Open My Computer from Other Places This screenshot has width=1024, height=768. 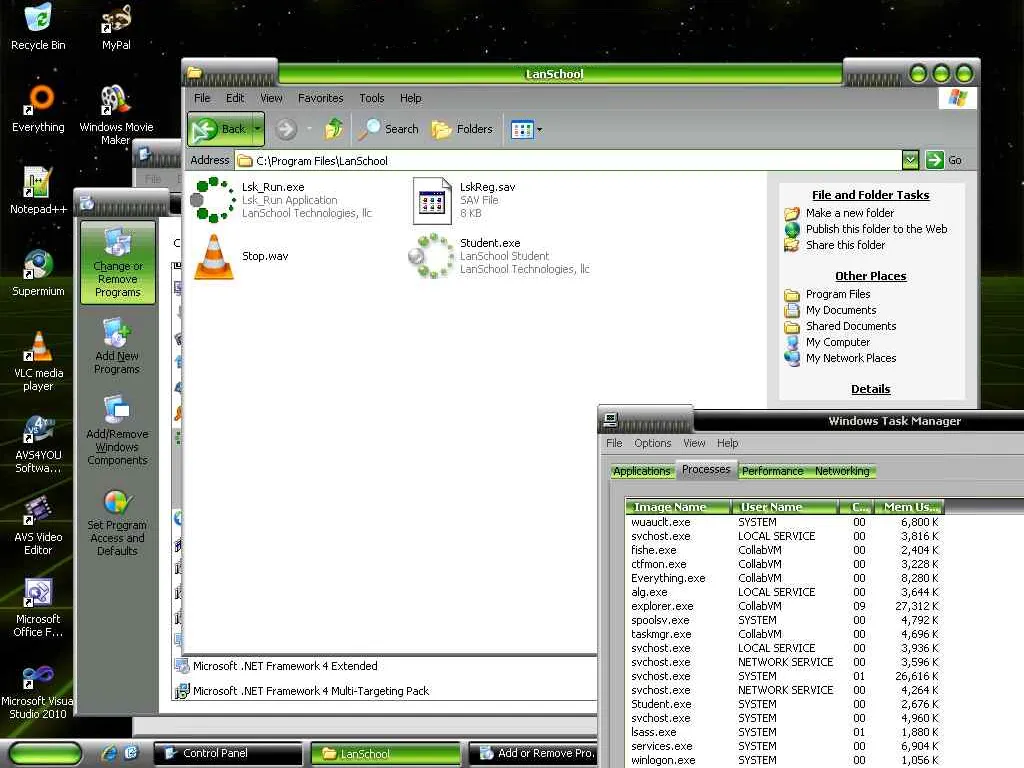[837, 342]
